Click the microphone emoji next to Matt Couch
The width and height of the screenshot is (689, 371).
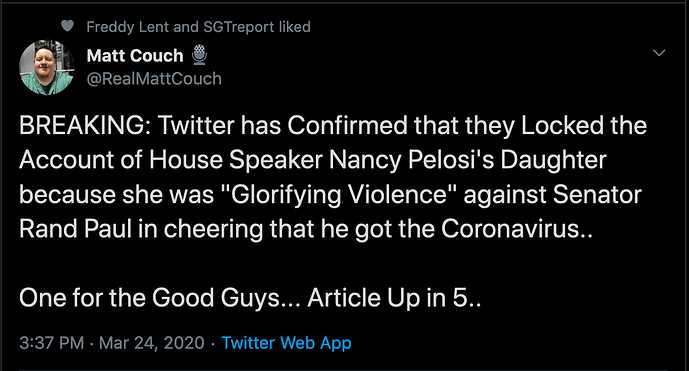[x=199, y=55]
